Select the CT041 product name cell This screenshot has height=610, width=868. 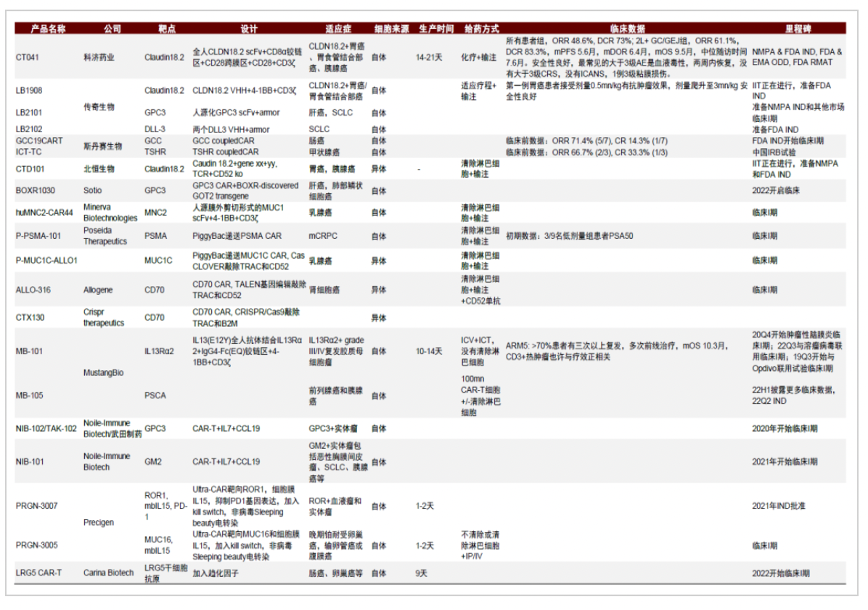click(27, 57)
